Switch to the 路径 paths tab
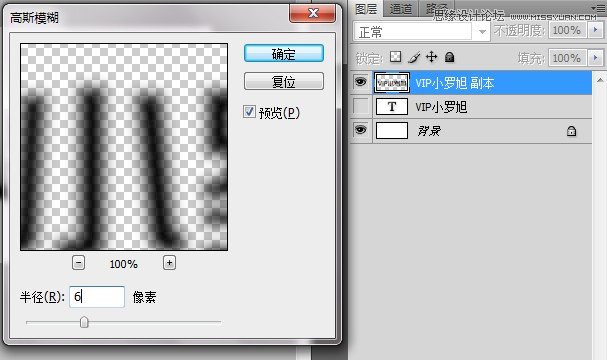 [436, 9]
